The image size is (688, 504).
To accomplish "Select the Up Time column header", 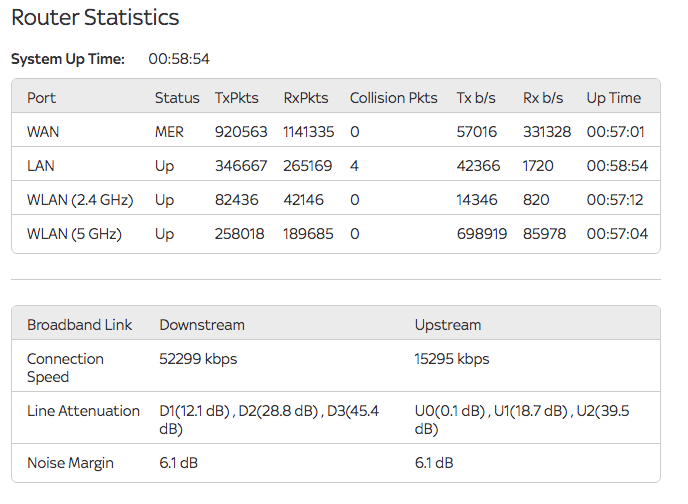I will tap(614, 98).
